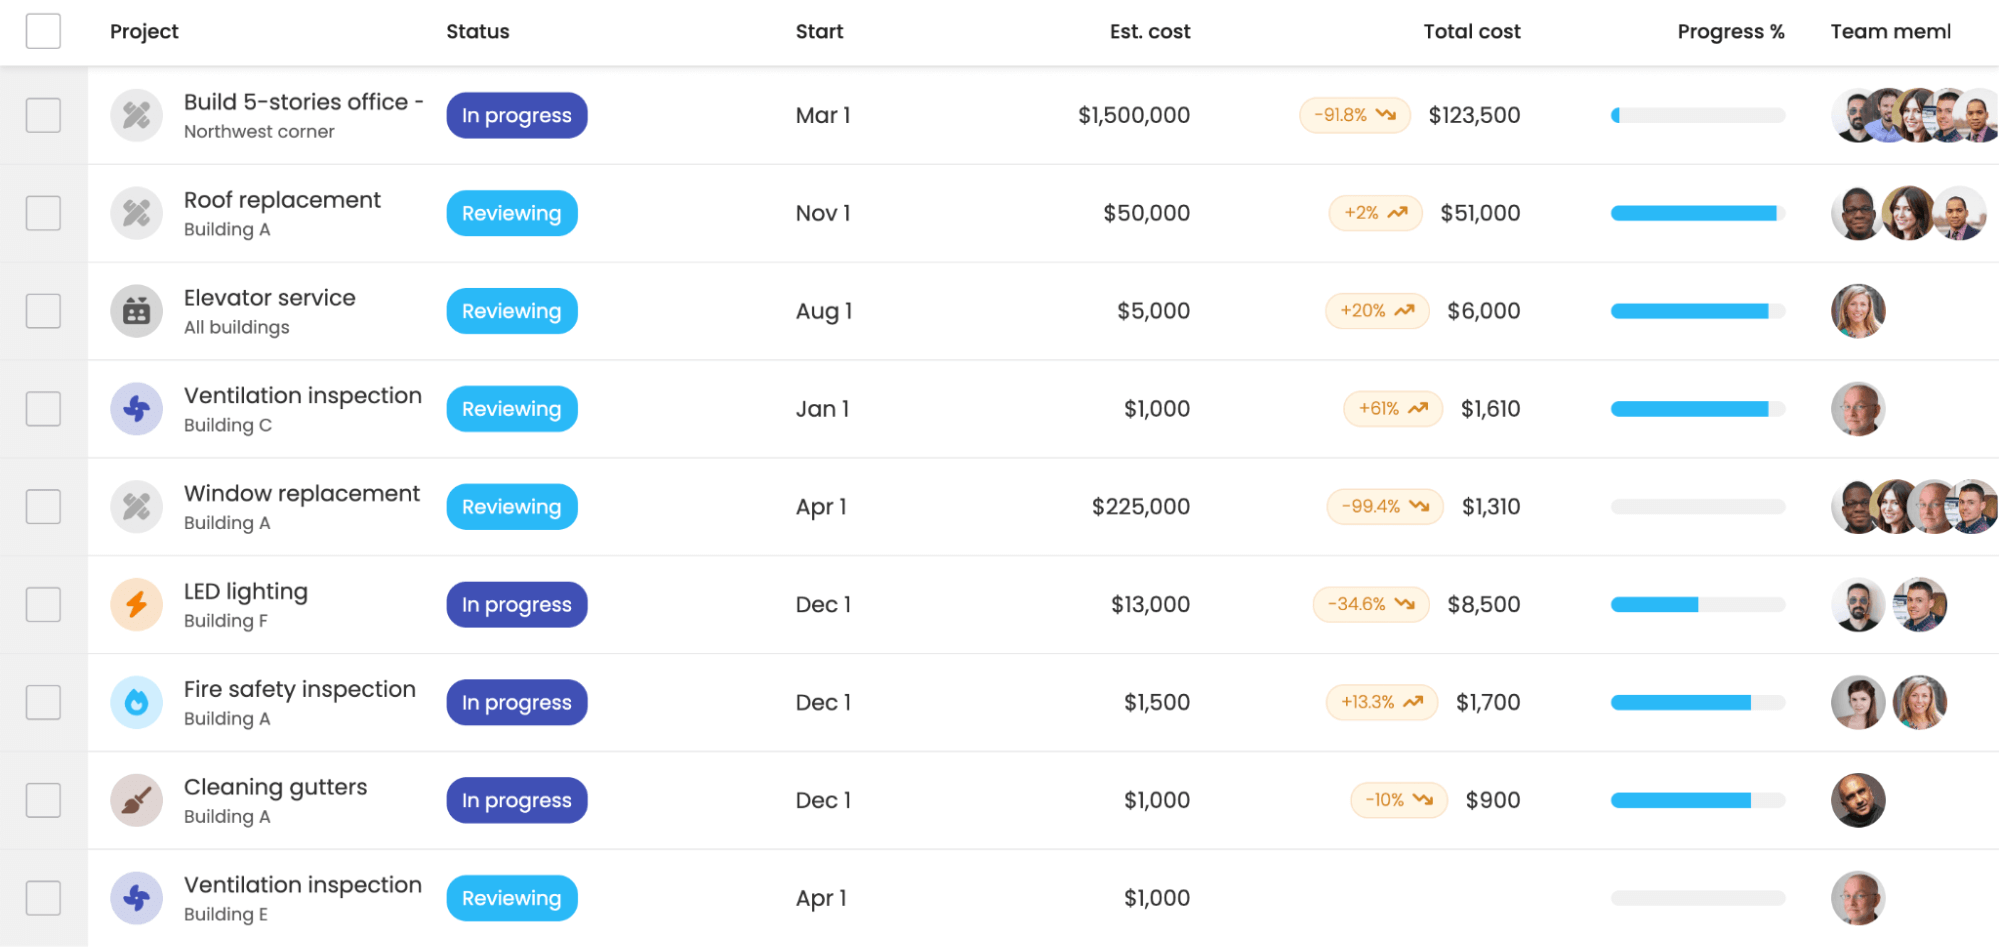Open the In progress status for Cleaning gutters
This screenshot has height=947, width=1999.
[x=517, y=800]
